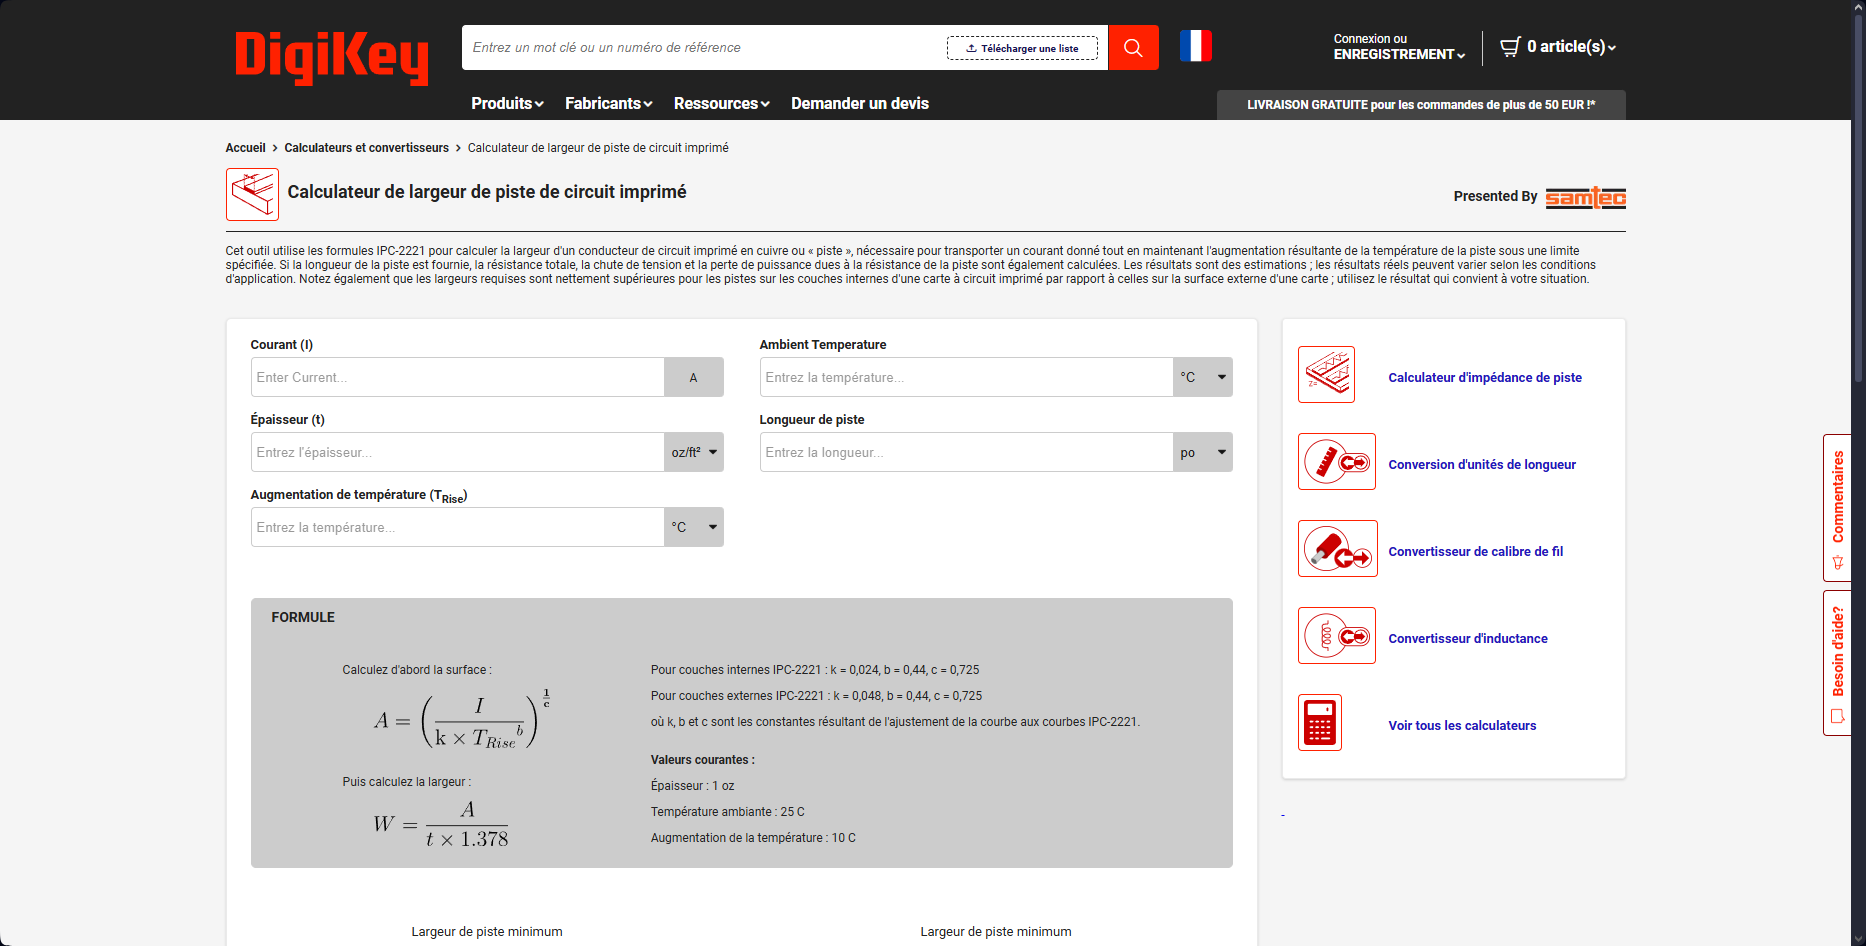The image size is (1866, 946).
Task: Open the inductance converter icon
Action: tap(1337, 635)
